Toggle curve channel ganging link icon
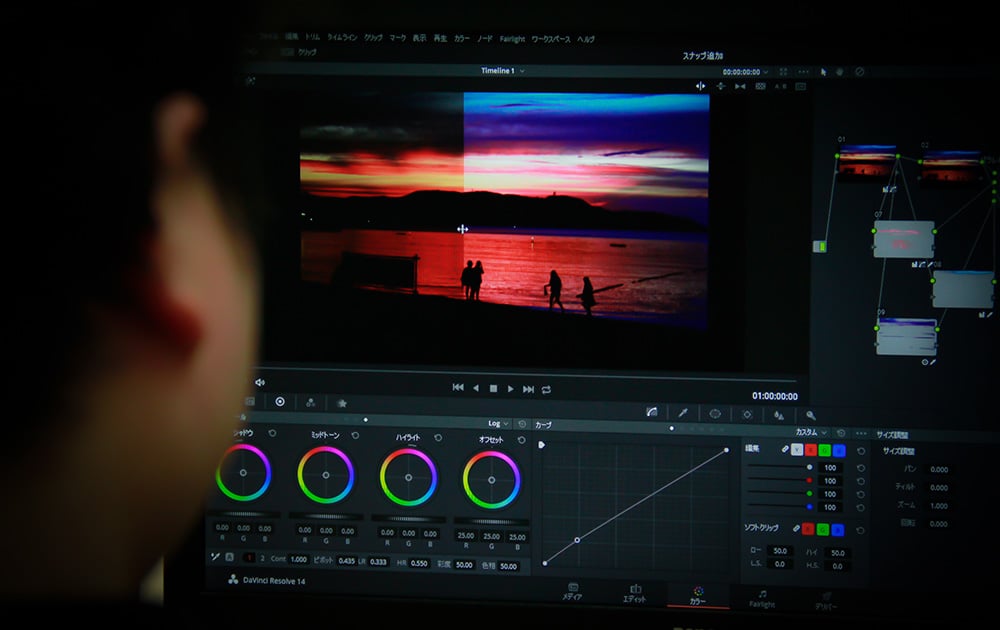Viewport: 1000px width, 630px height. click(x=785, y=450)
